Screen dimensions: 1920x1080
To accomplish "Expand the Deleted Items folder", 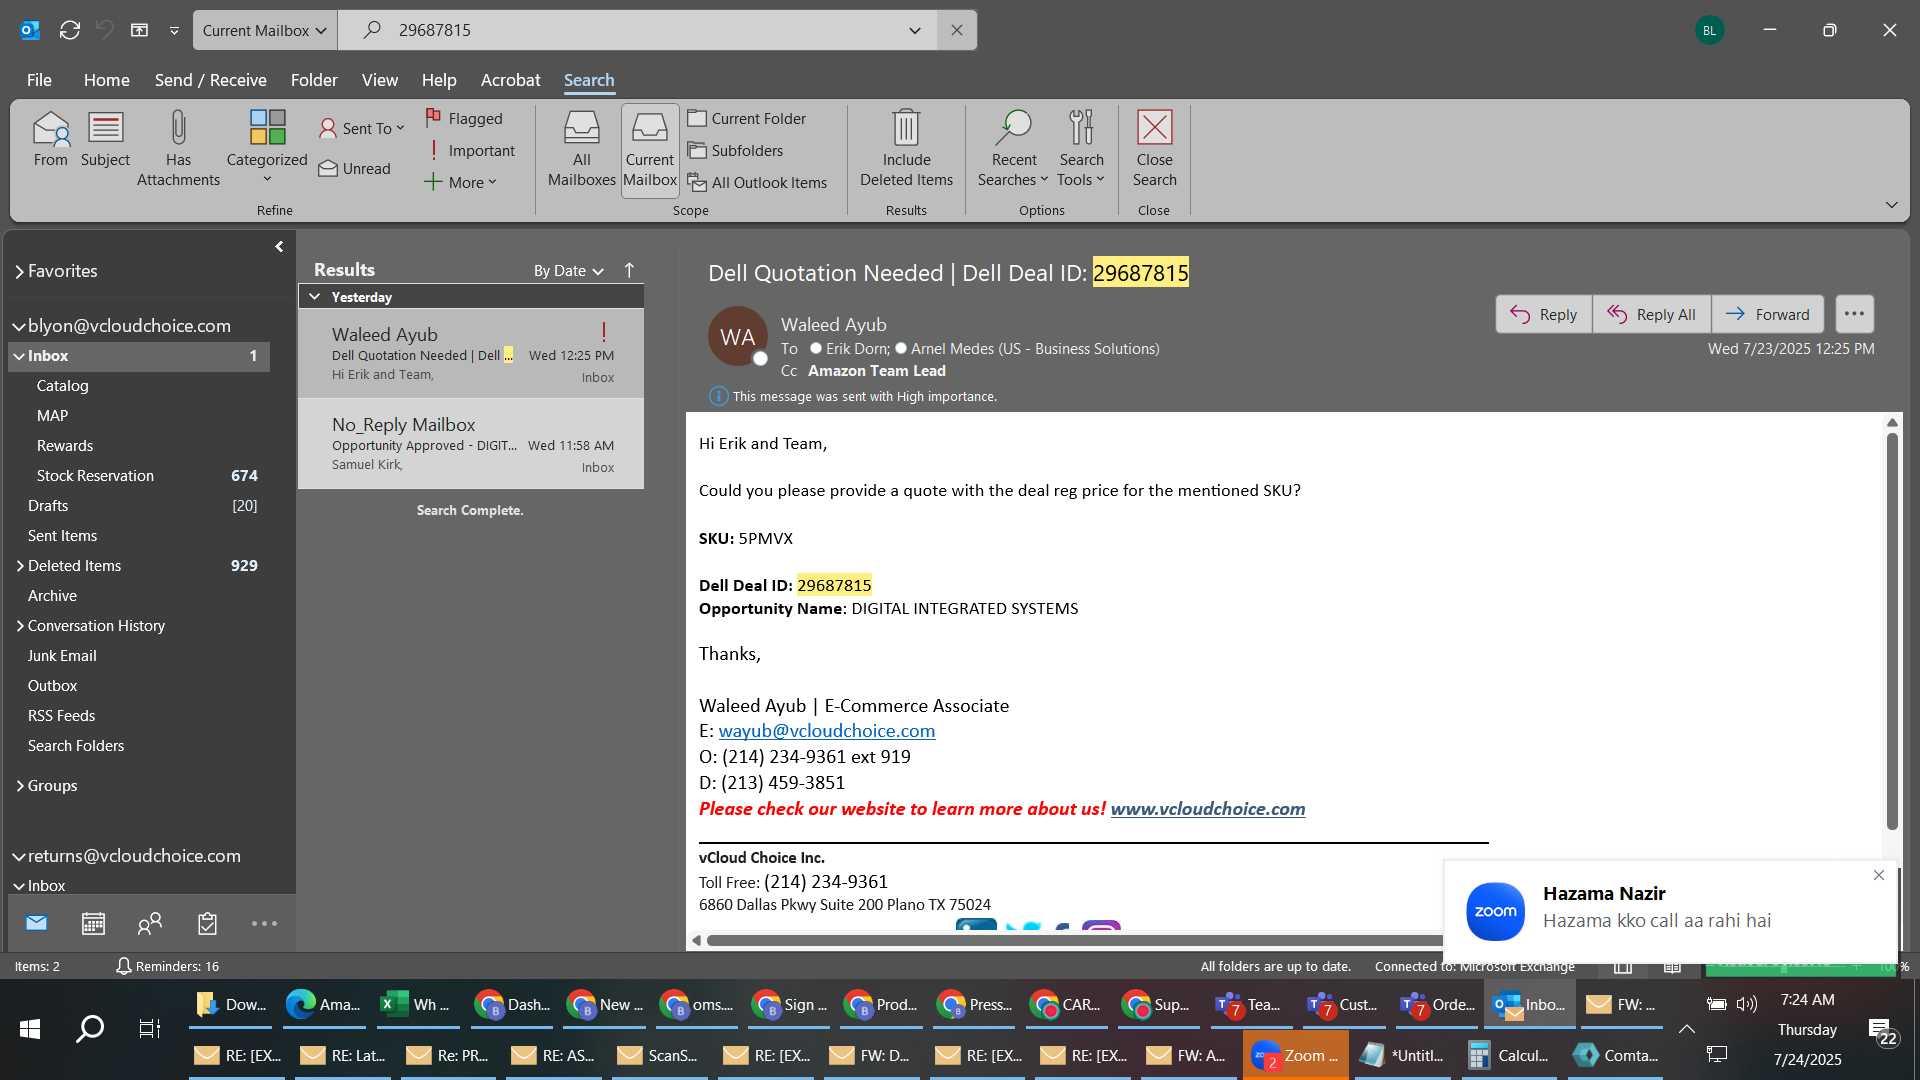I will 19,566.
